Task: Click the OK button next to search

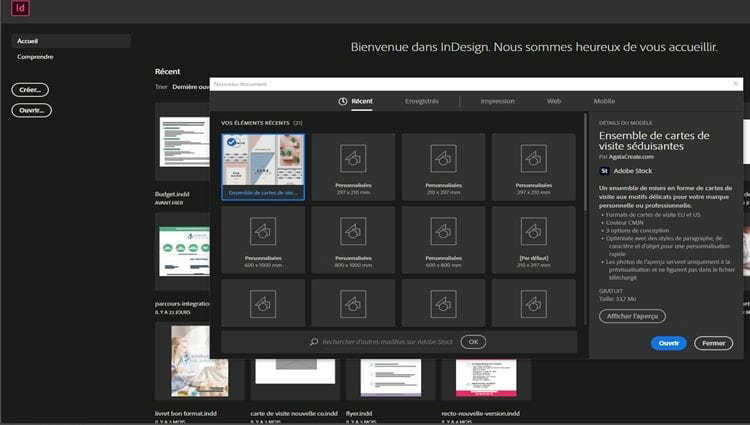Action: click(473, 342)
